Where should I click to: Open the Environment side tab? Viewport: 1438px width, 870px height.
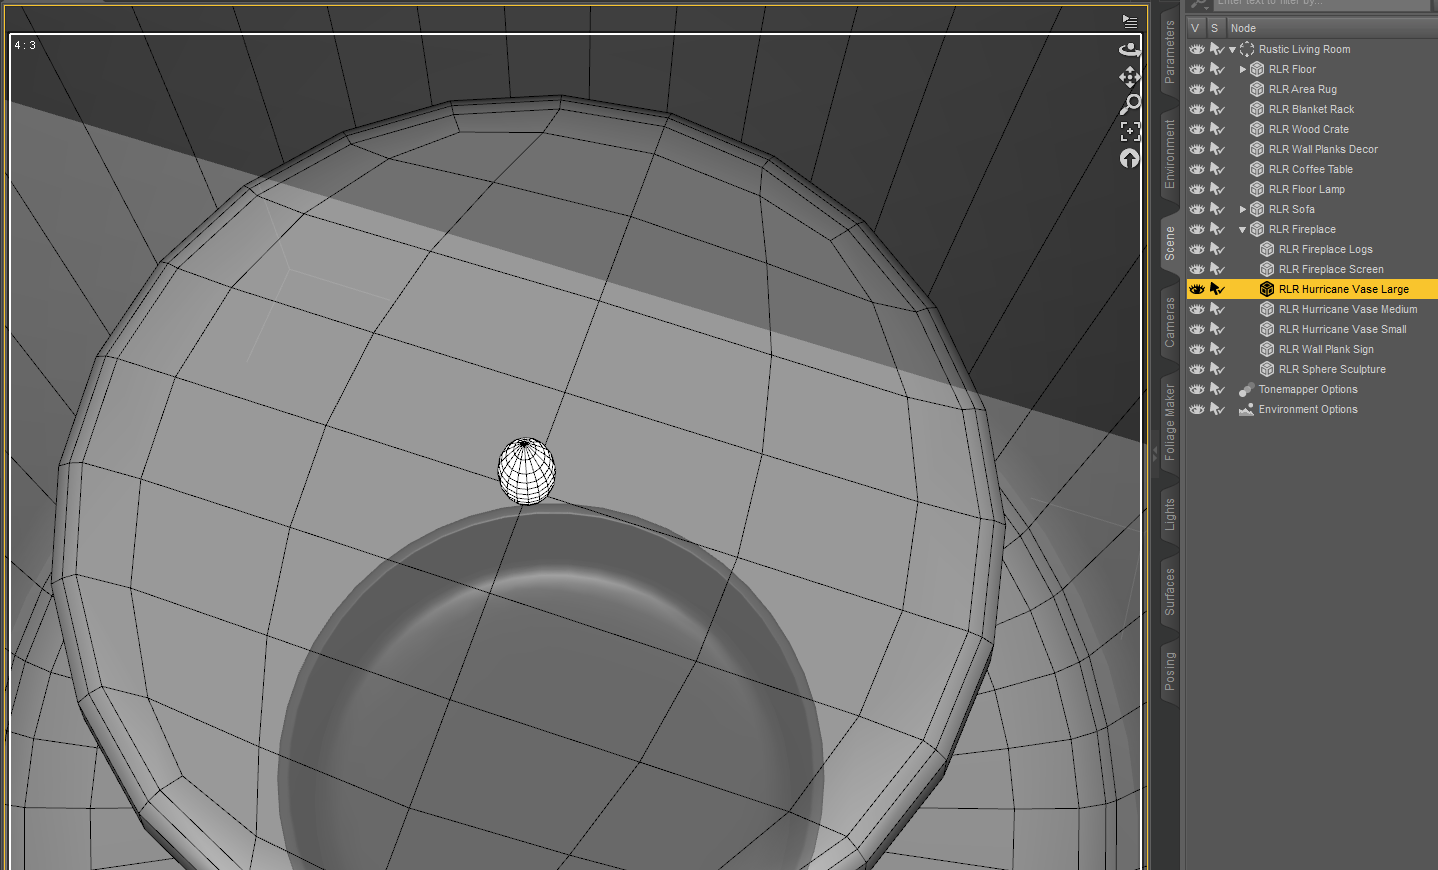coord(1169,154)
